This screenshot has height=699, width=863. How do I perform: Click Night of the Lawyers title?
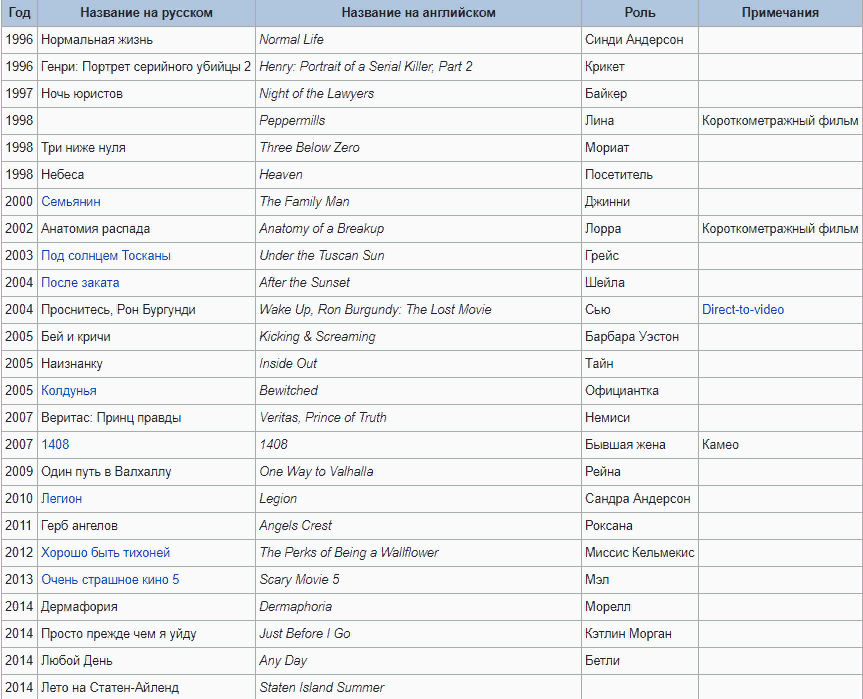coord(316,94)
